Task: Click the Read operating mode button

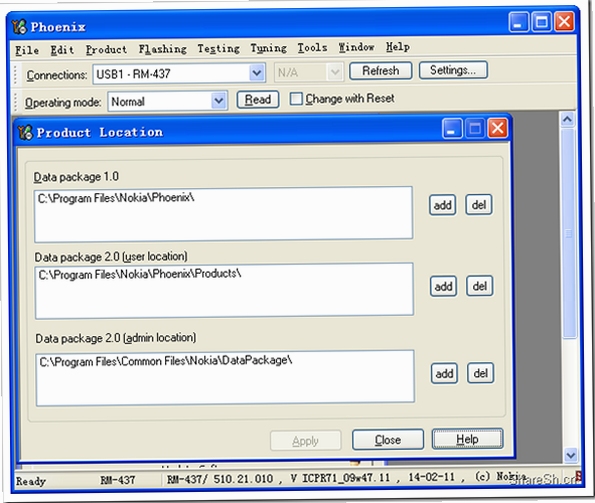Action: [x=258, y=99]
